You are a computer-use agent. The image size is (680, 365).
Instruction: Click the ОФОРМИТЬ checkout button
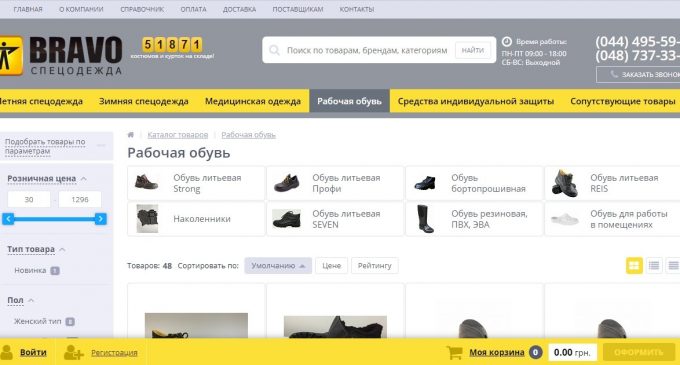click(x=639, y=352)
